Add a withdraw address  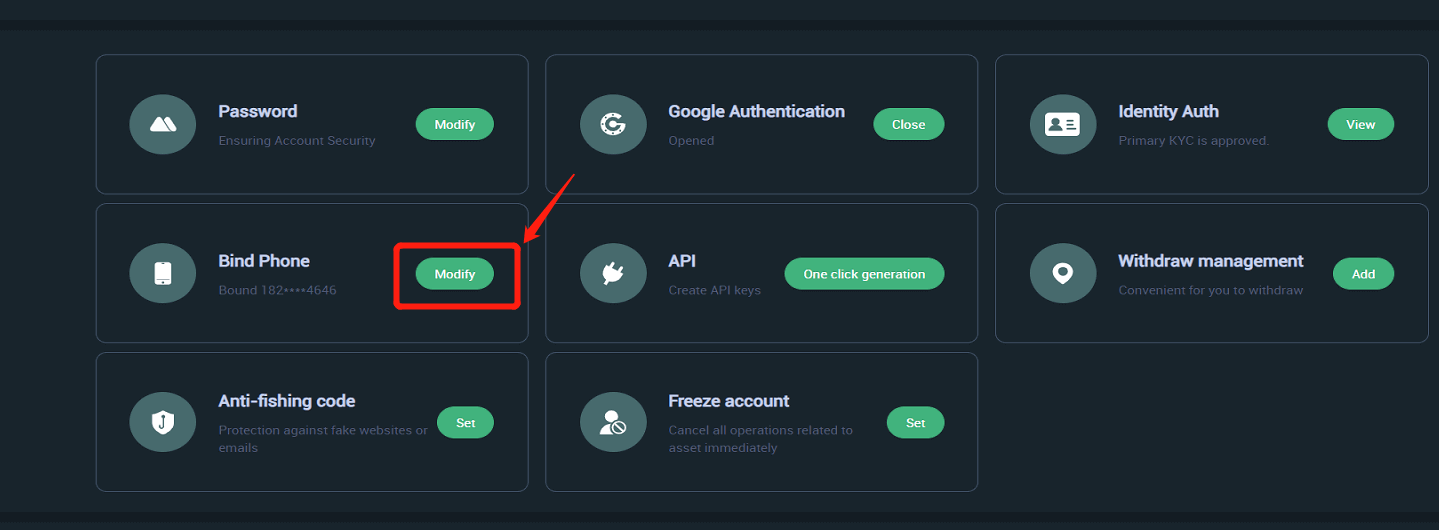[1364, 273]
